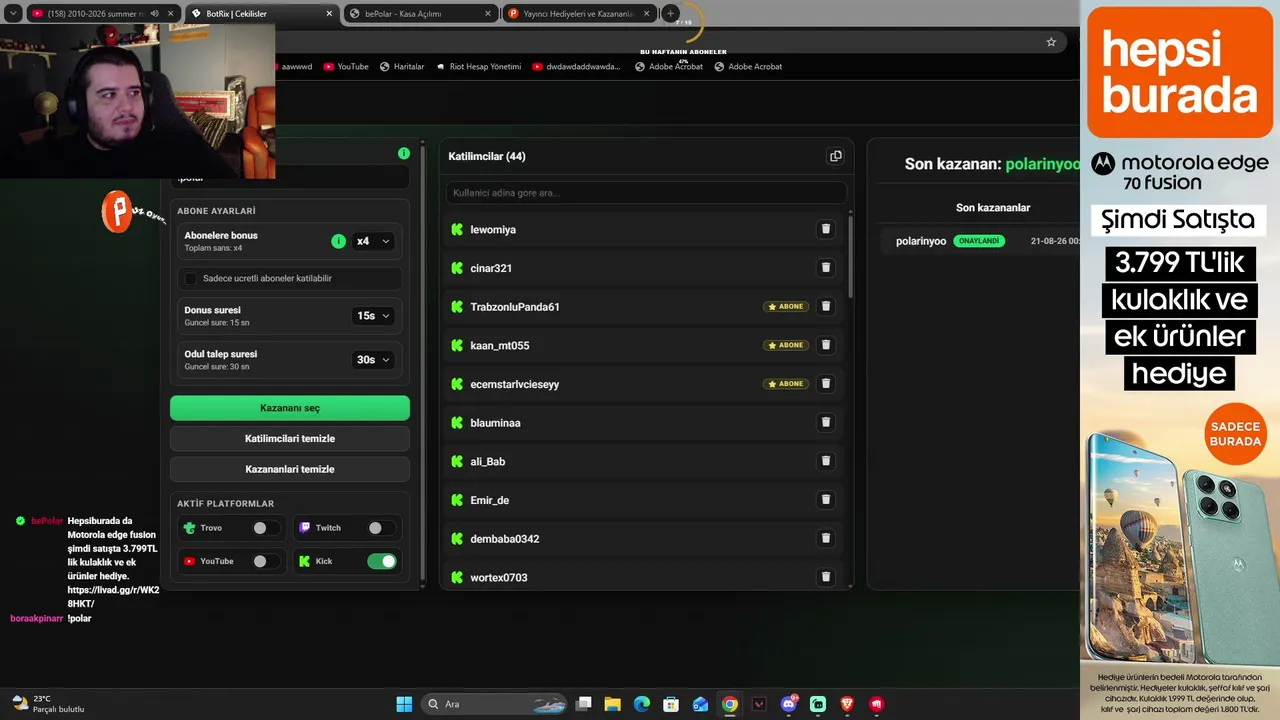Click the ONAYLANDI badge next to polarinyoo

[x=979, y=241]
